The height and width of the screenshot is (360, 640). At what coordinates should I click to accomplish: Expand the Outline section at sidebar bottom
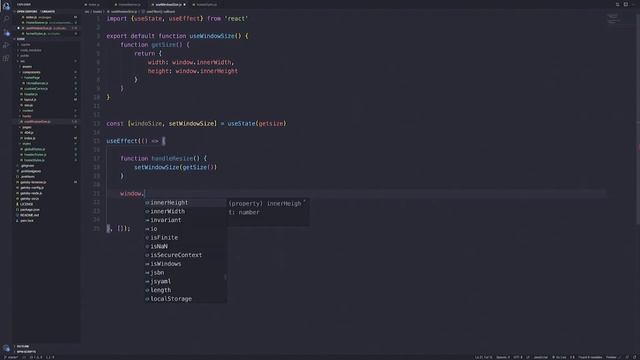point(47,347)
